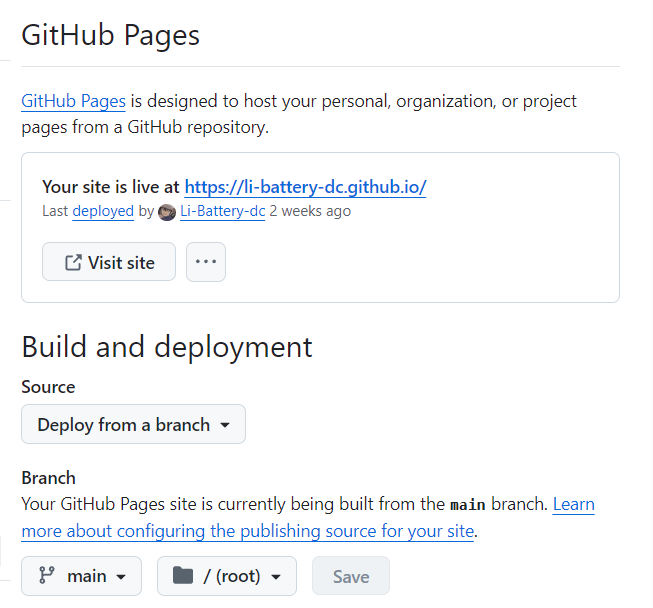
Task: Click the git branch icon beside main
Action: tap(46, 576)
